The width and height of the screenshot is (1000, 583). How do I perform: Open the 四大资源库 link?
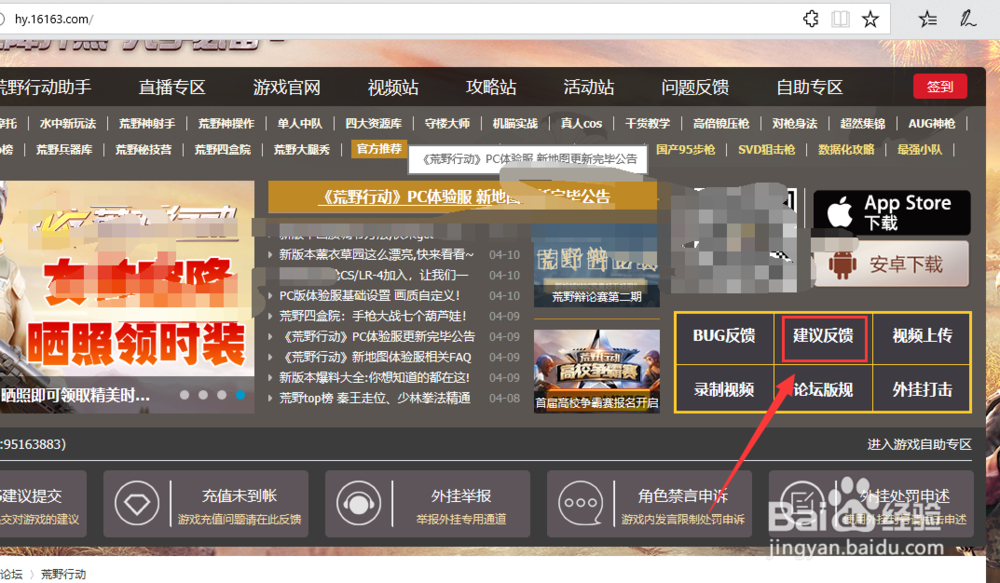tap(374, 123)
